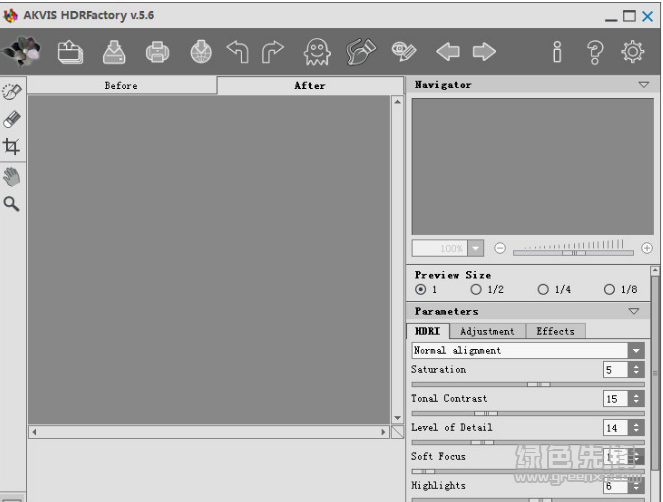Switch to the Before tab
This screenshot has width=663, height=502.
tap(121, 85)
